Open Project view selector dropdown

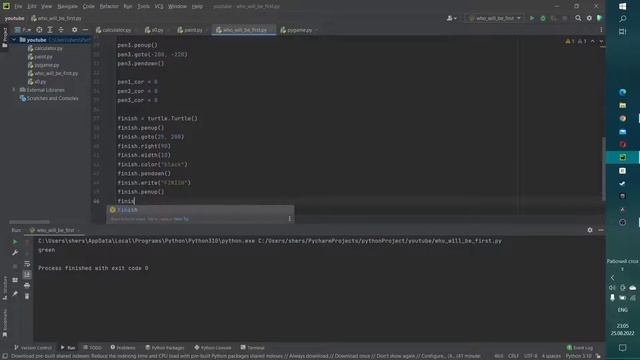point(23,30)
